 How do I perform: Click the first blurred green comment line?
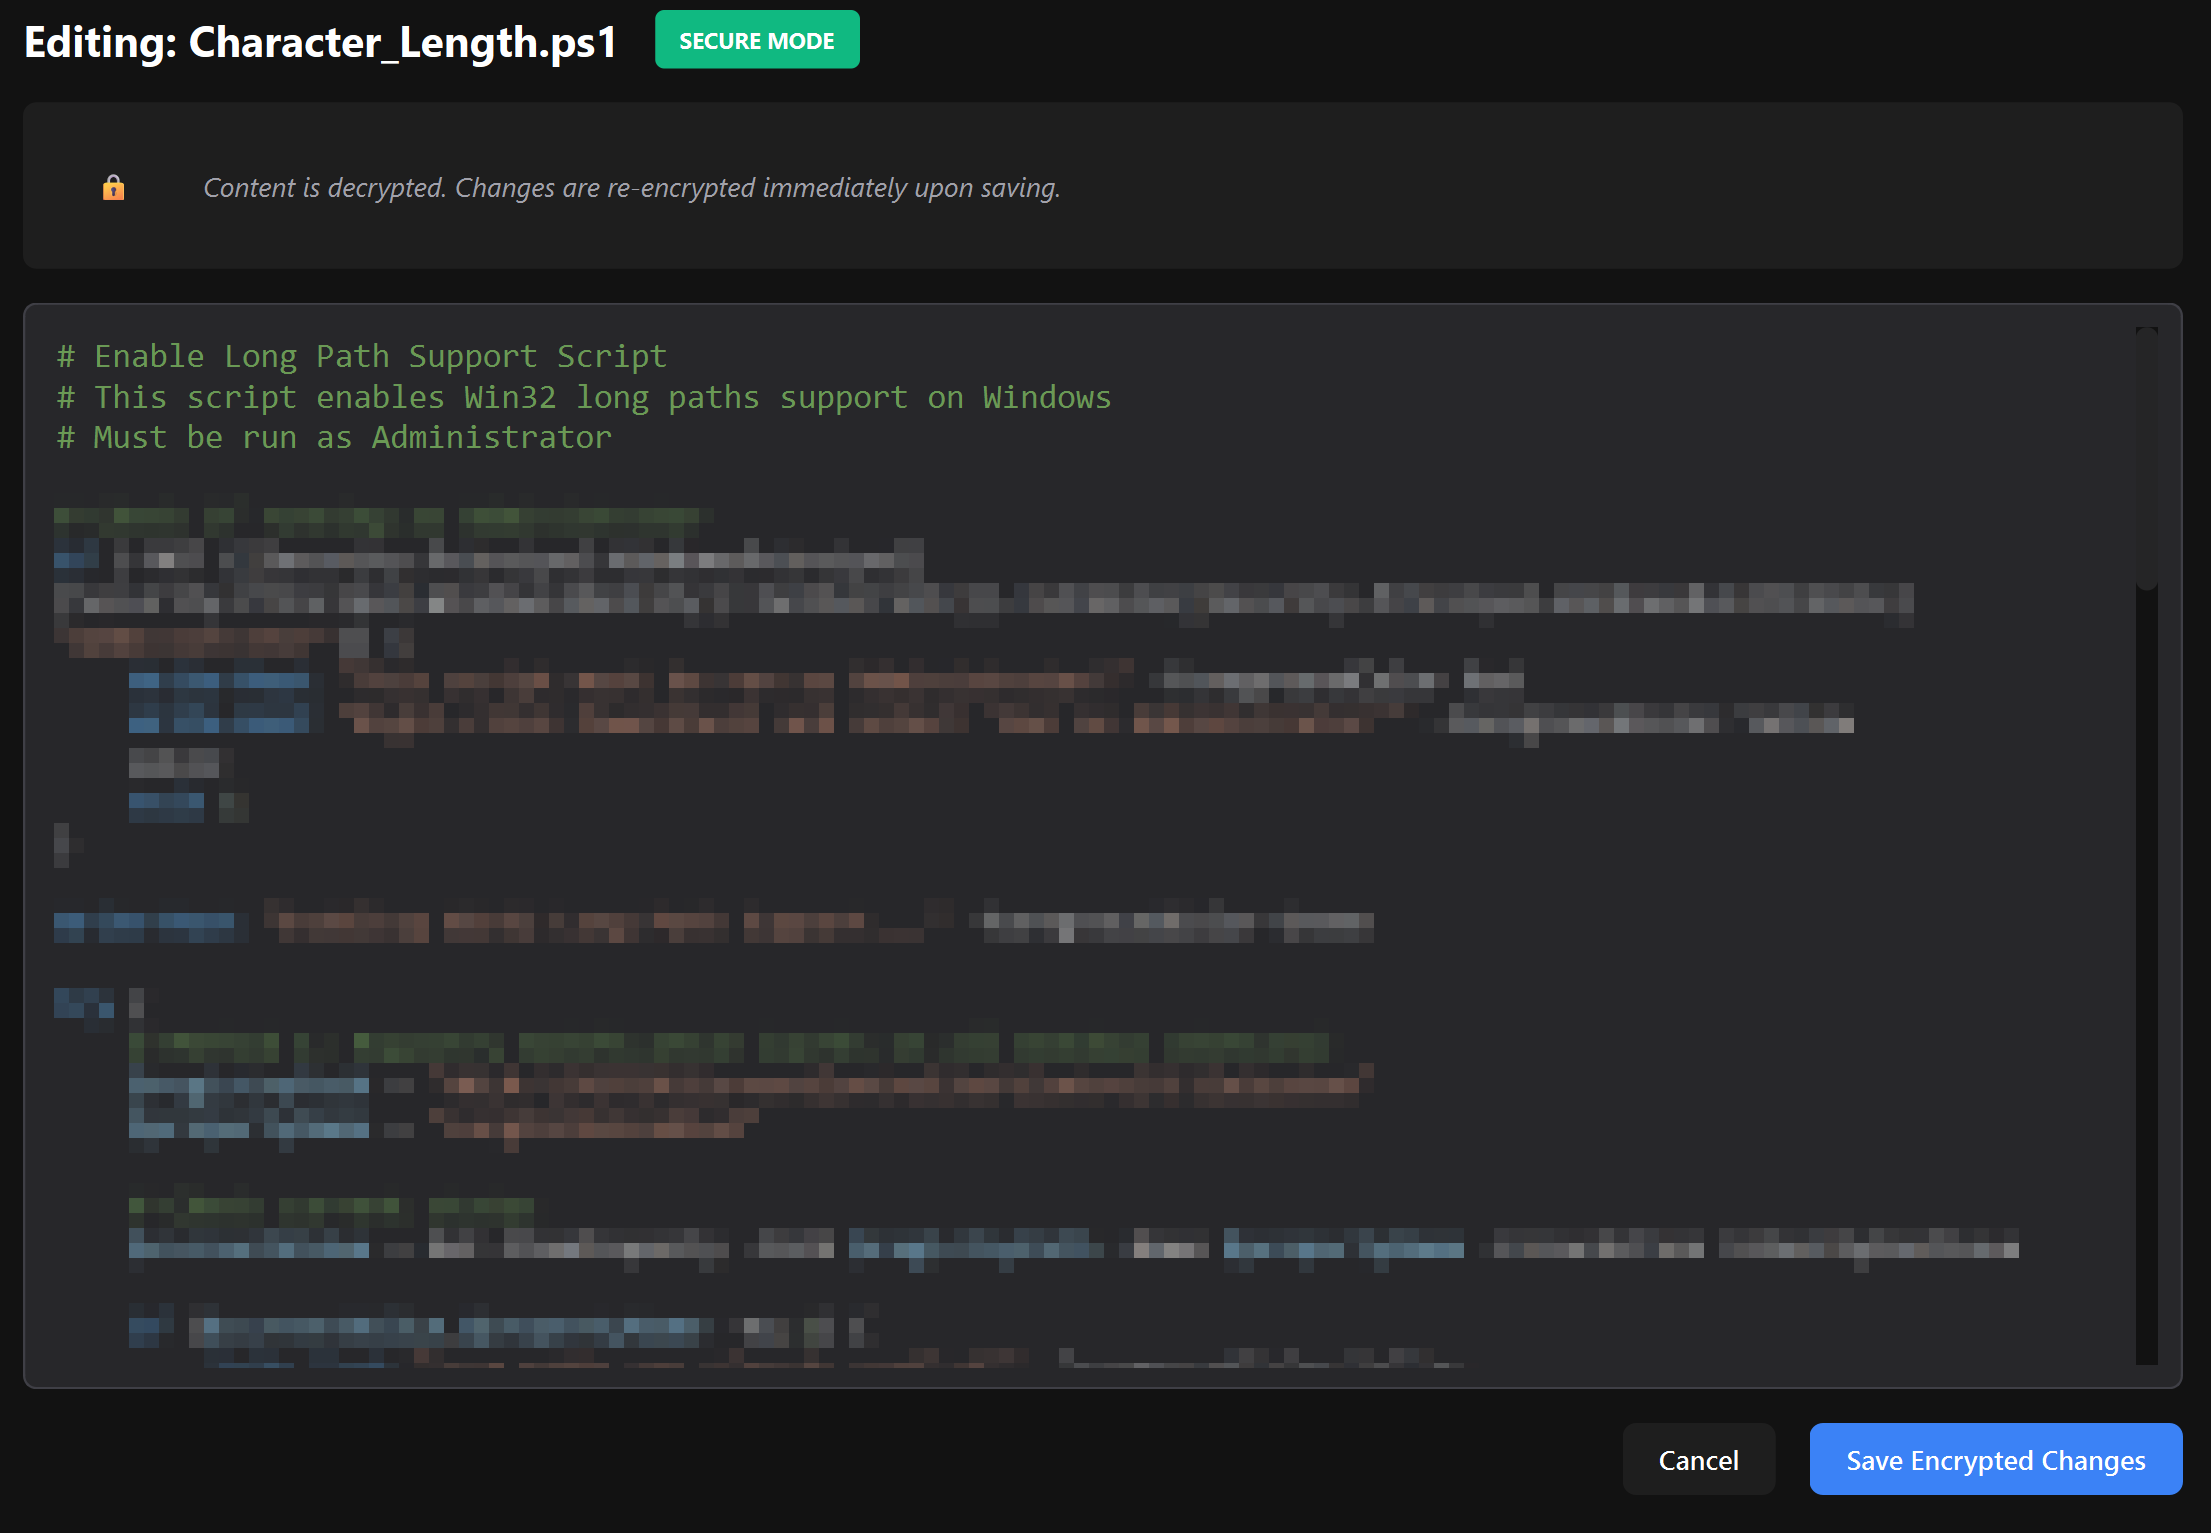pyautogui.click(x=383, y=518)
